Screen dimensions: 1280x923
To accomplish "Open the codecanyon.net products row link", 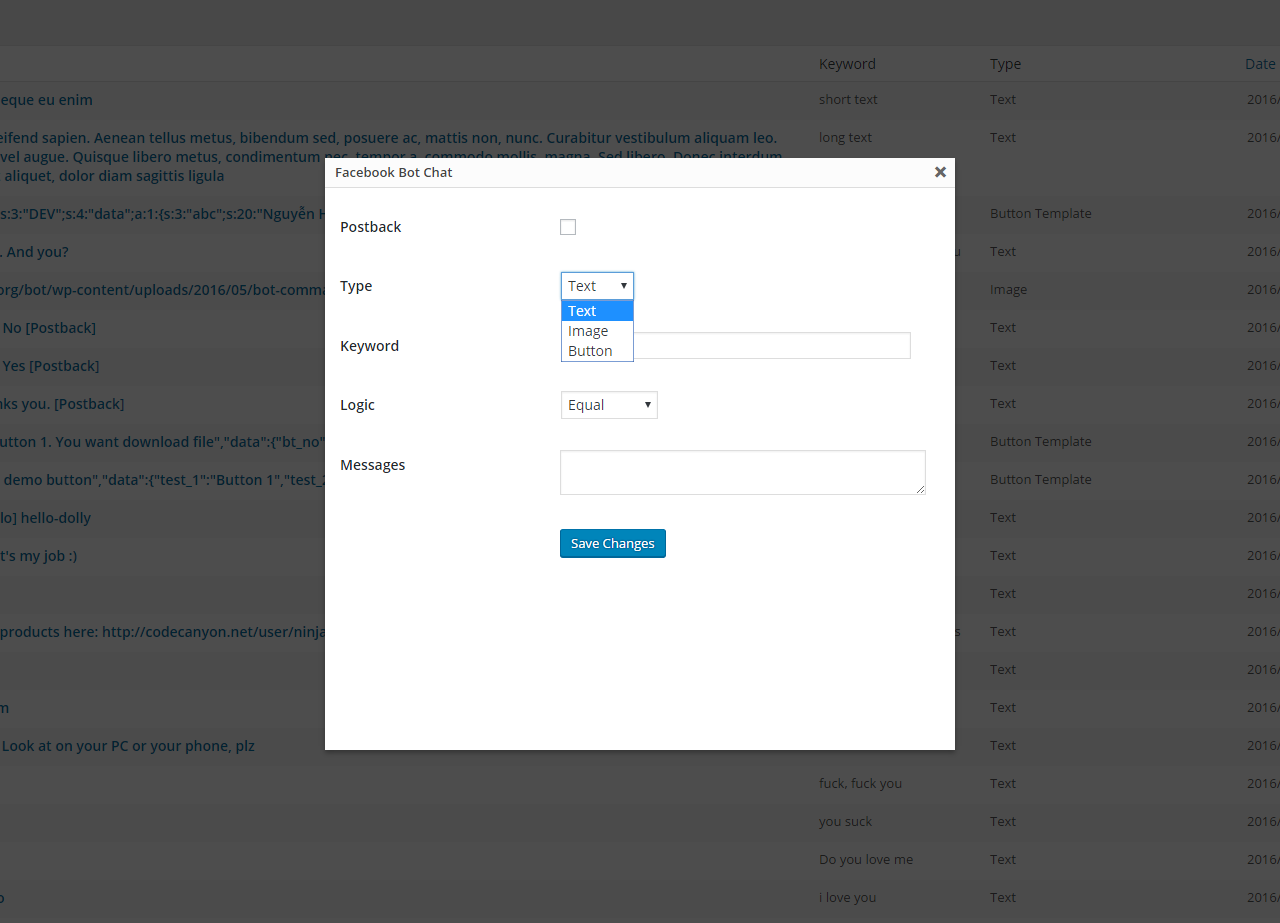I will (162, 632).
